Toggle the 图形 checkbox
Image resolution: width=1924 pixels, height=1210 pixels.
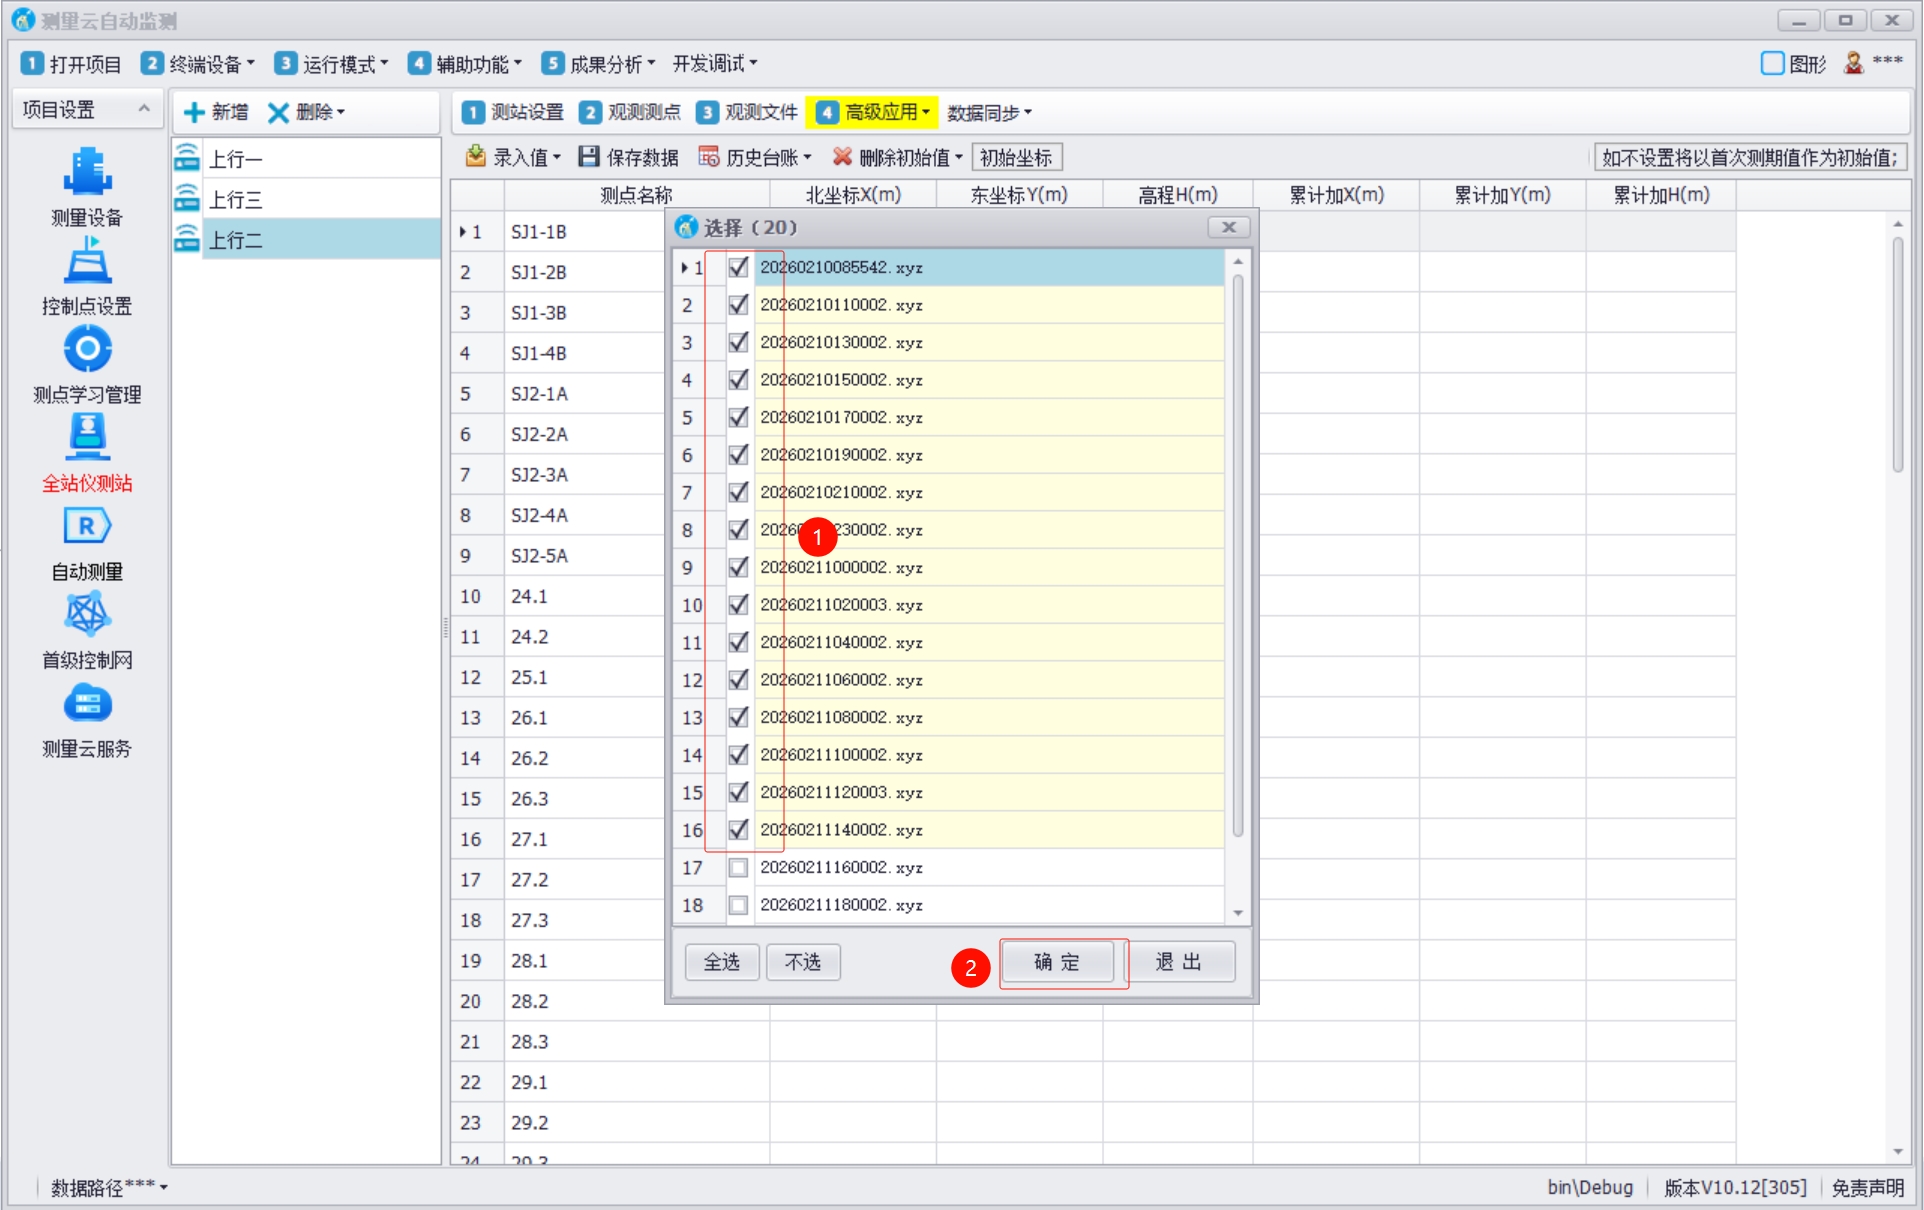[1772, 64]
